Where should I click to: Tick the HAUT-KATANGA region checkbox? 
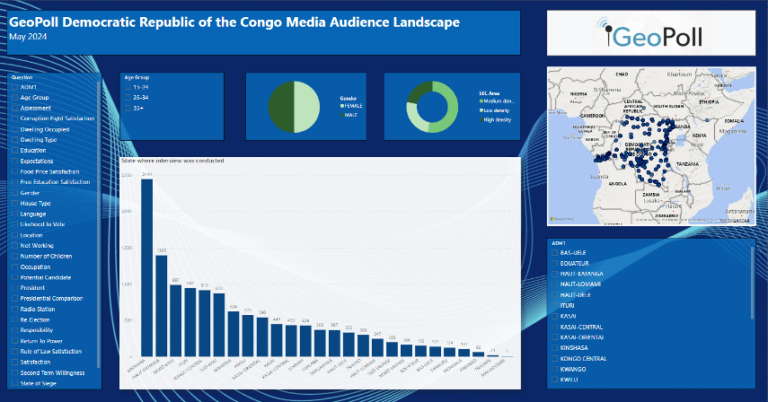[555, 274]
